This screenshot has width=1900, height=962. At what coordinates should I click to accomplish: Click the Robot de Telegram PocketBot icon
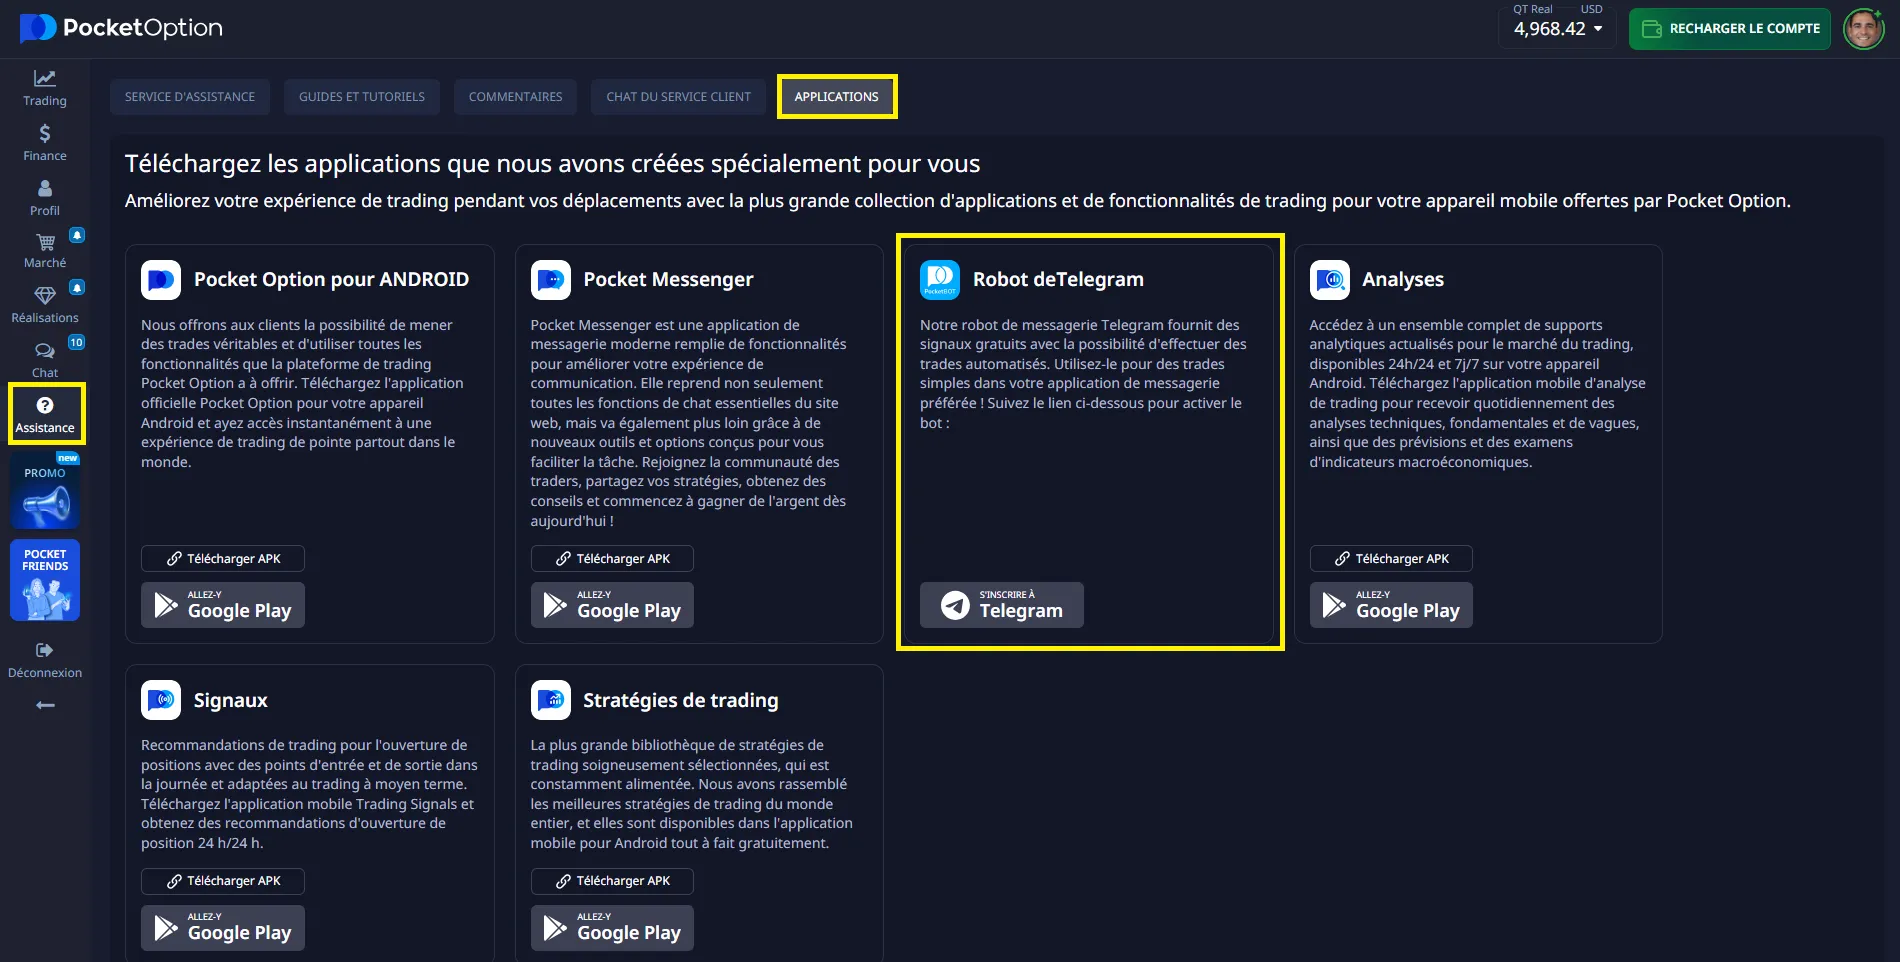coord(940,280)
